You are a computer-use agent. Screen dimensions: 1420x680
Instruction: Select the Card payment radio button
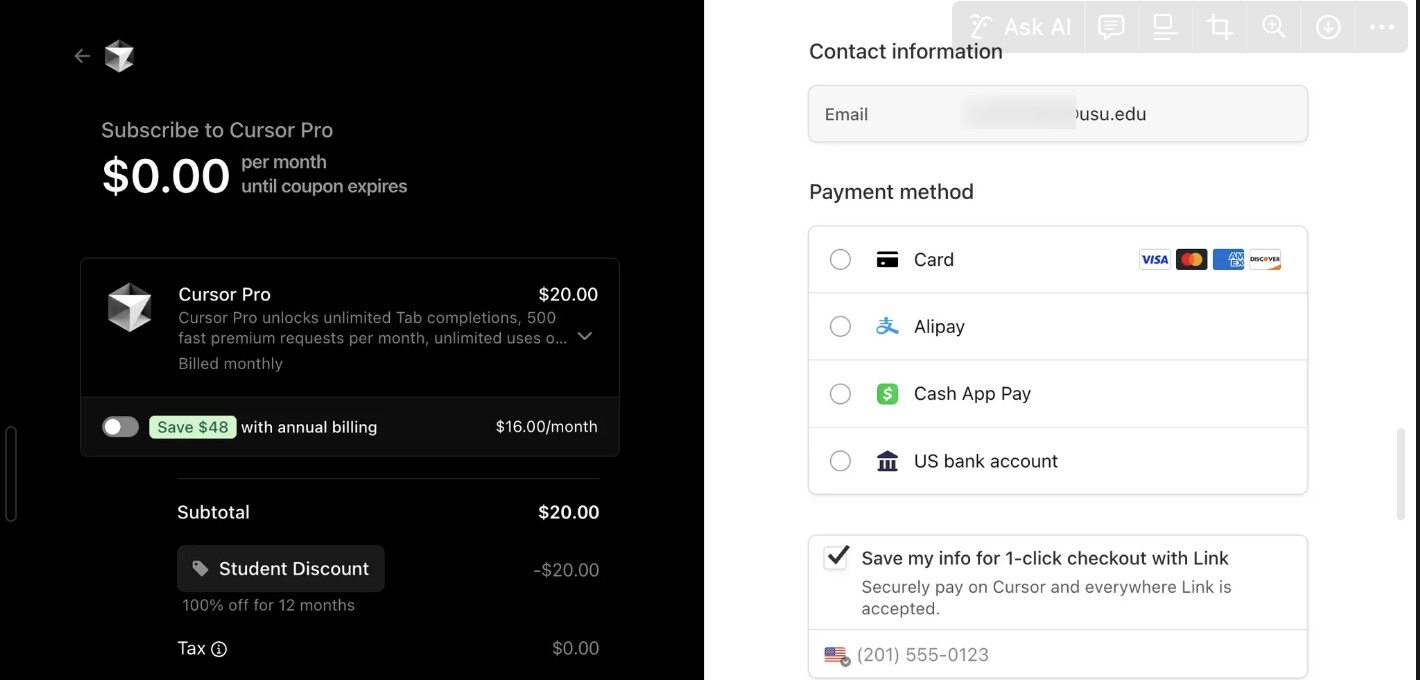click(840, 260)
